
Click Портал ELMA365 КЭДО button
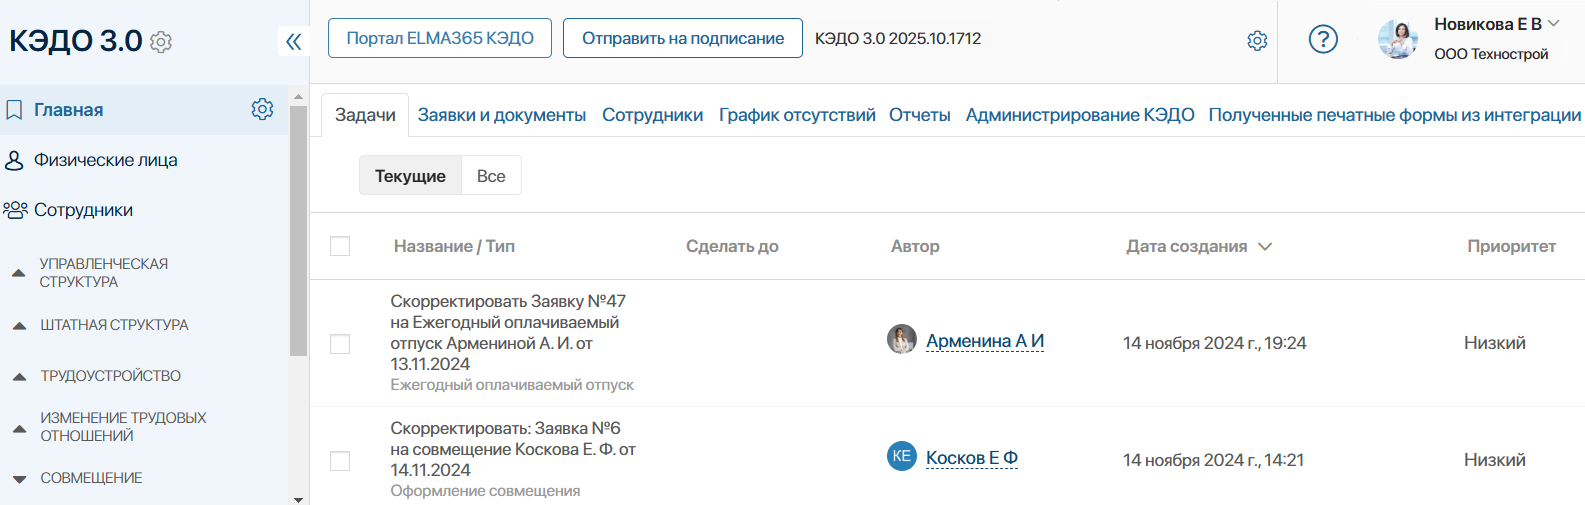tap(440, 38)
